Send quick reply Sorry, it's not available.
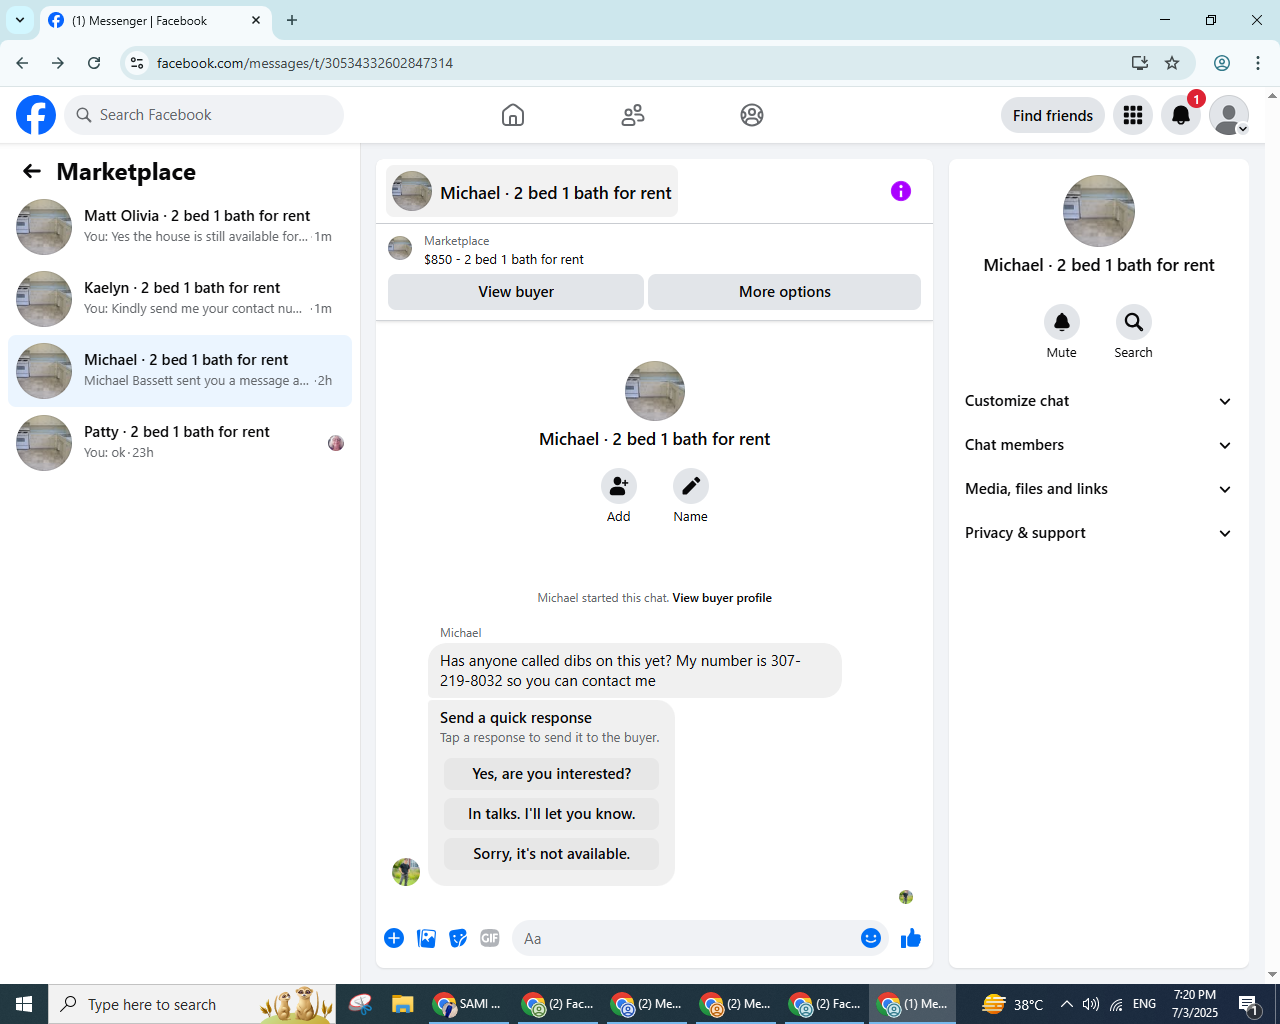The image size is (1280, 1024). point(552,854)
